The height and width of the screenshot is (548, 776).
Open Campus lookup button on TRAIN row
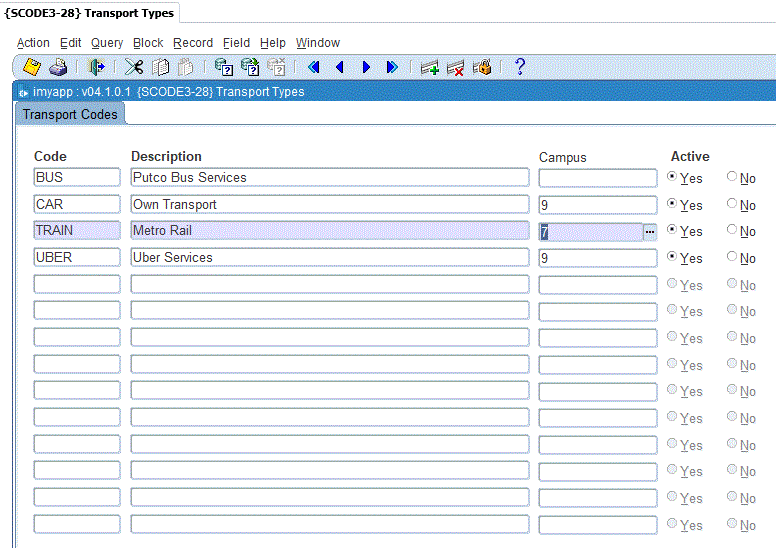click(x=649, y=231)
